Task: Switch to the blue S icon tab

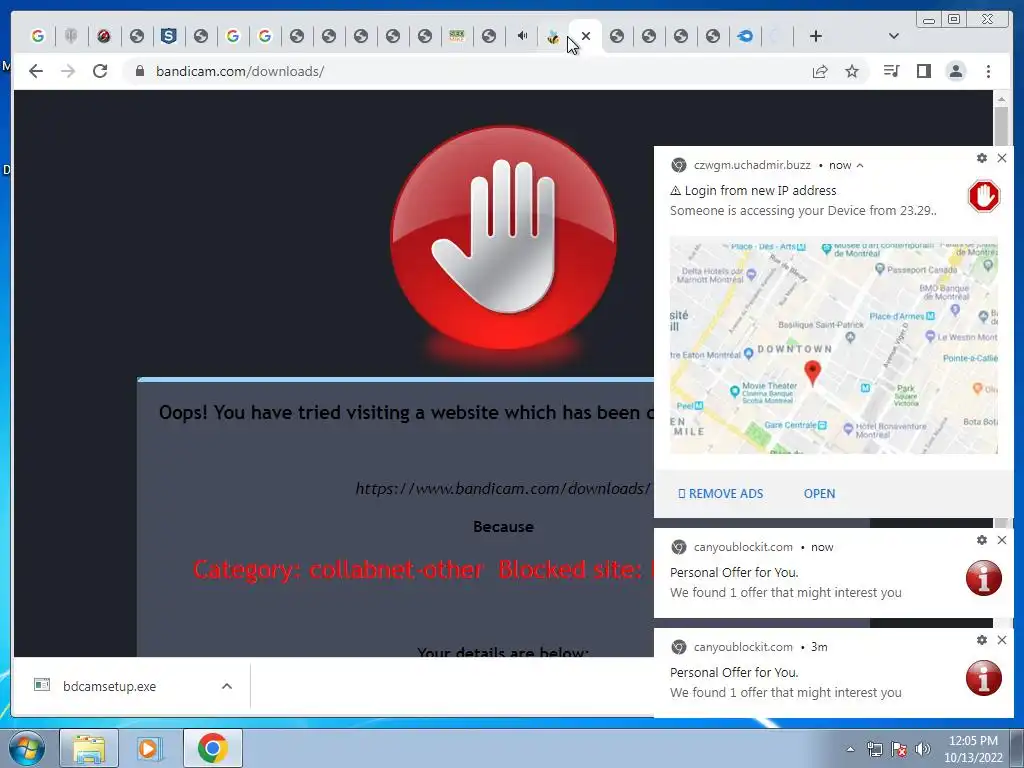Action: 168,37
